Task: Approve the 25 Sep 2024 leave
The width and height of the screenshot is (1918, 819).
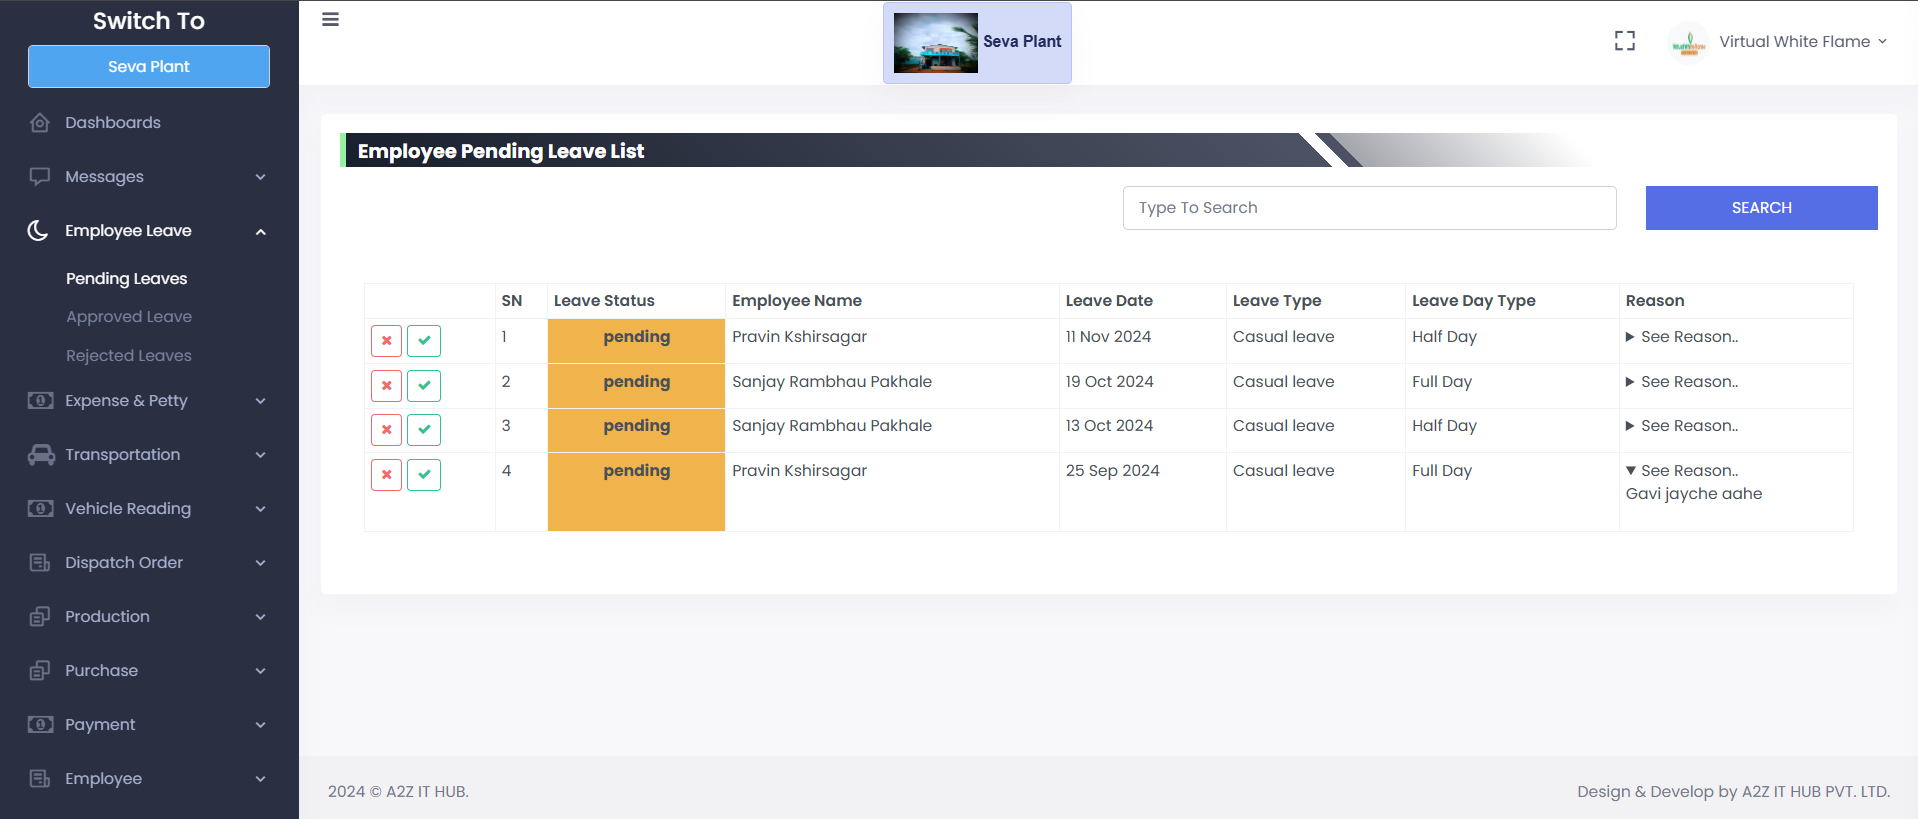Action: pyautogui.click(x=424, y=475)
